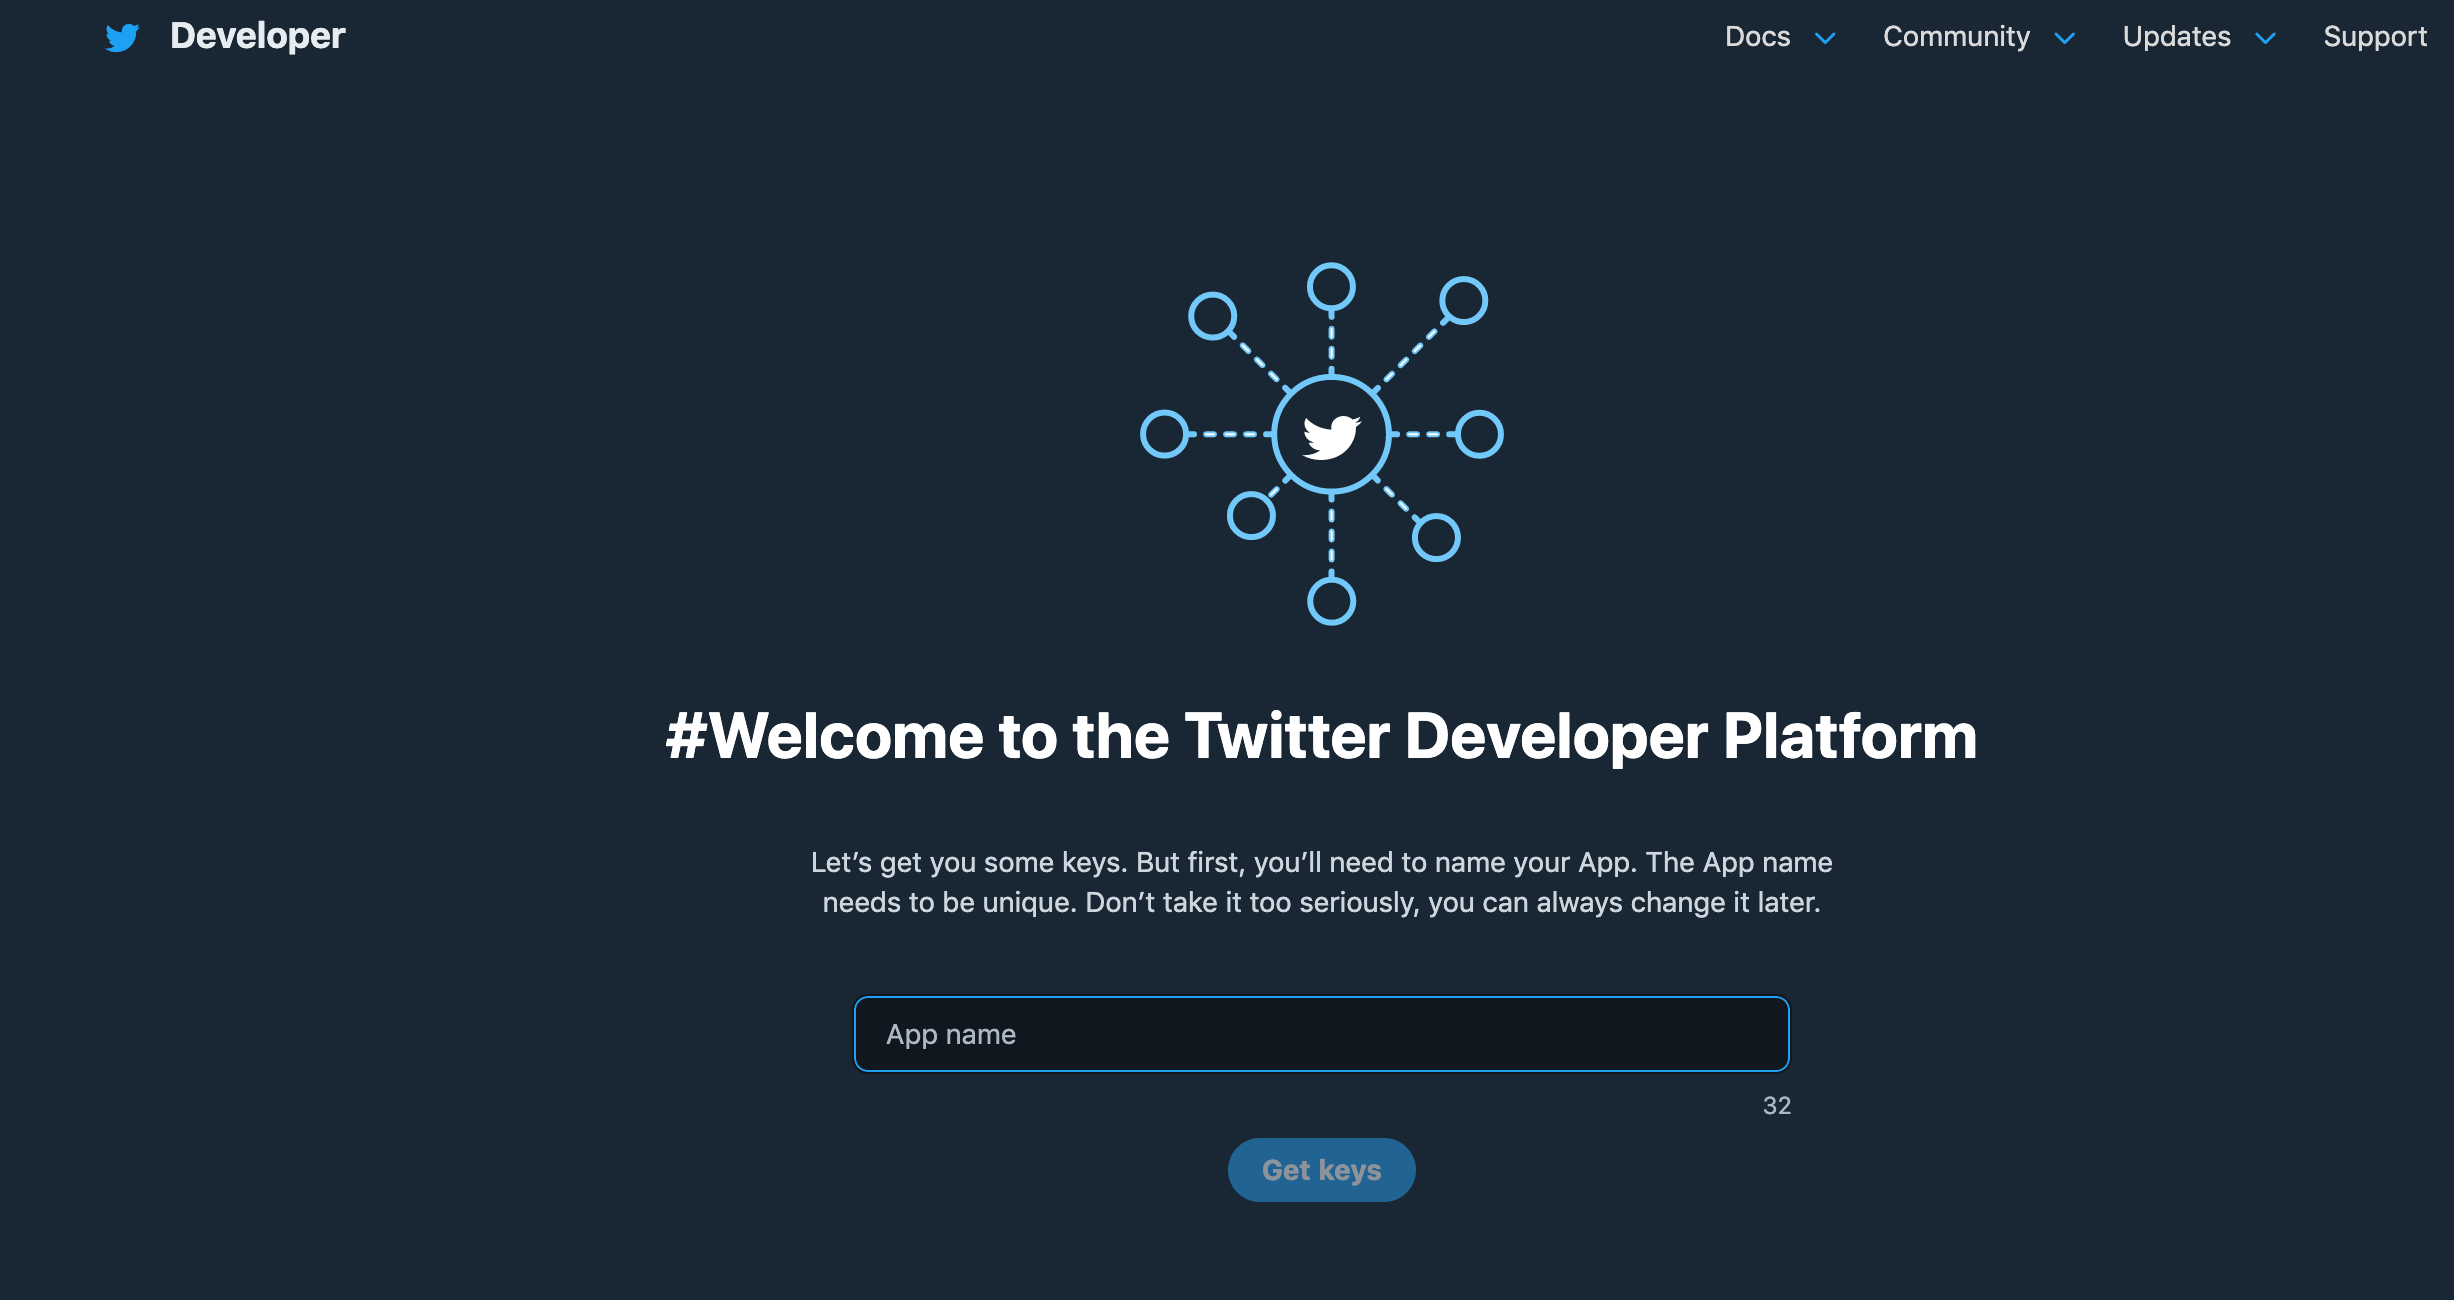Click the Welcome heading text

(1321, 737)
